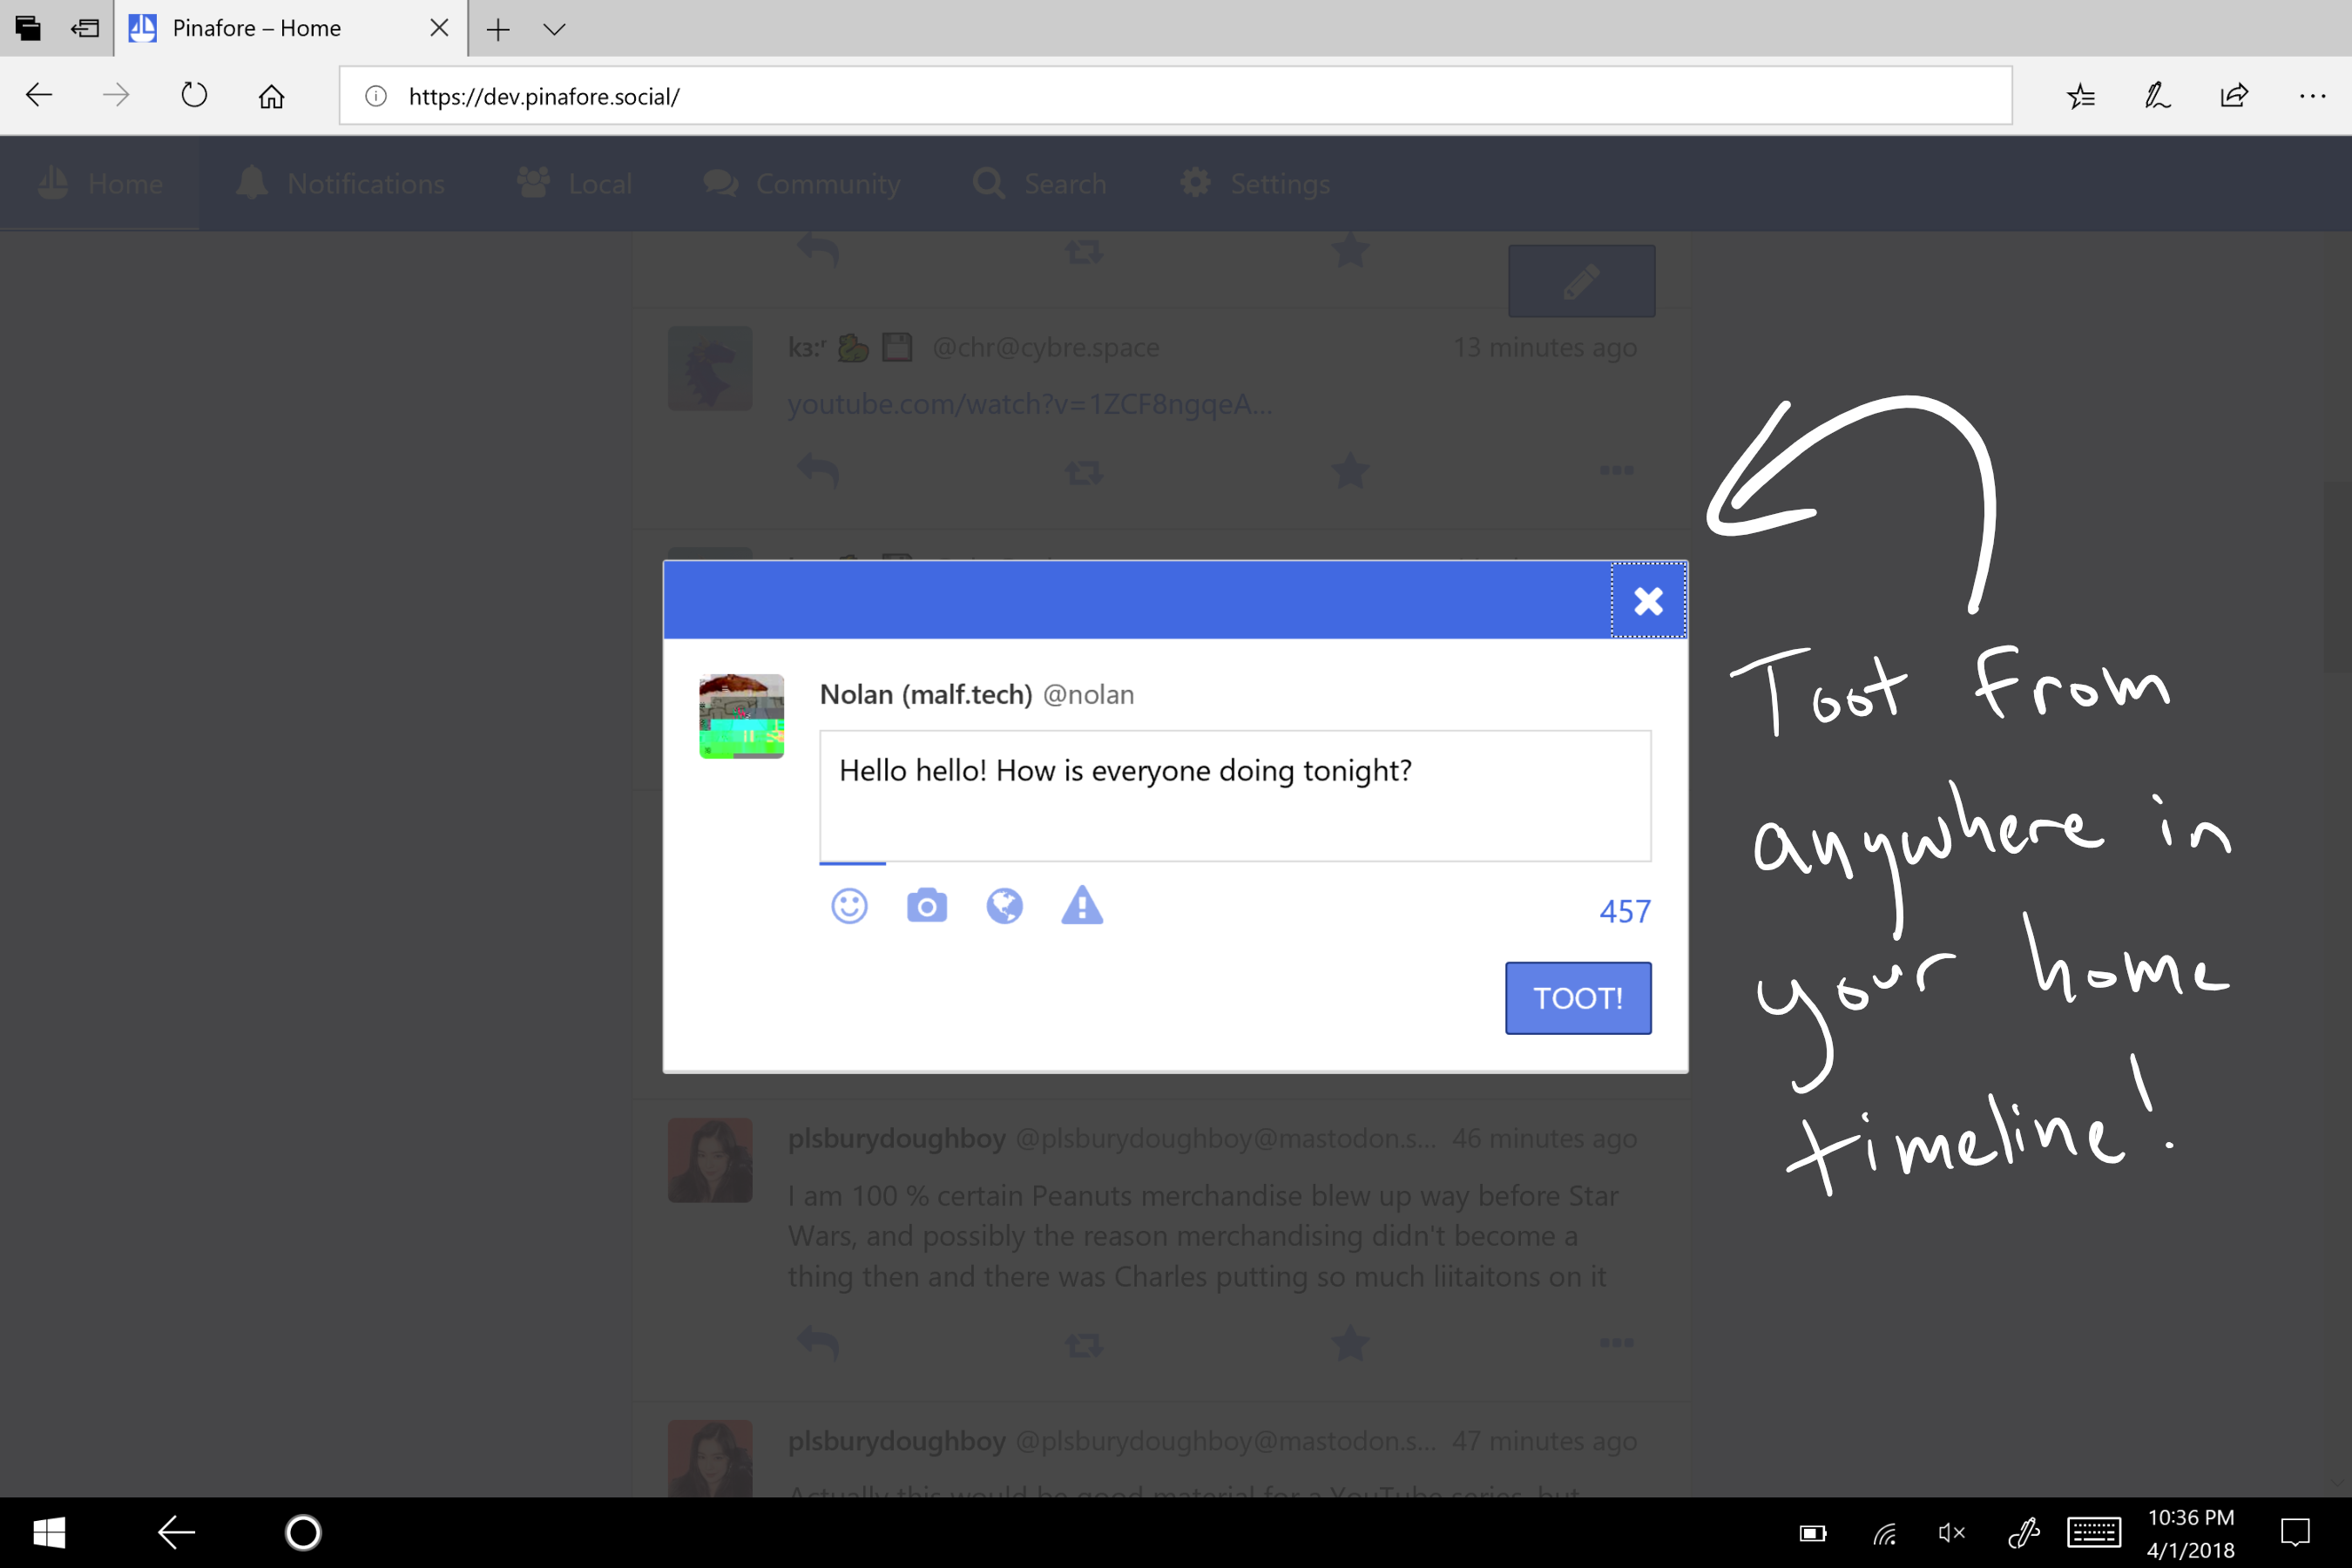Go to the browser home page

271,96
